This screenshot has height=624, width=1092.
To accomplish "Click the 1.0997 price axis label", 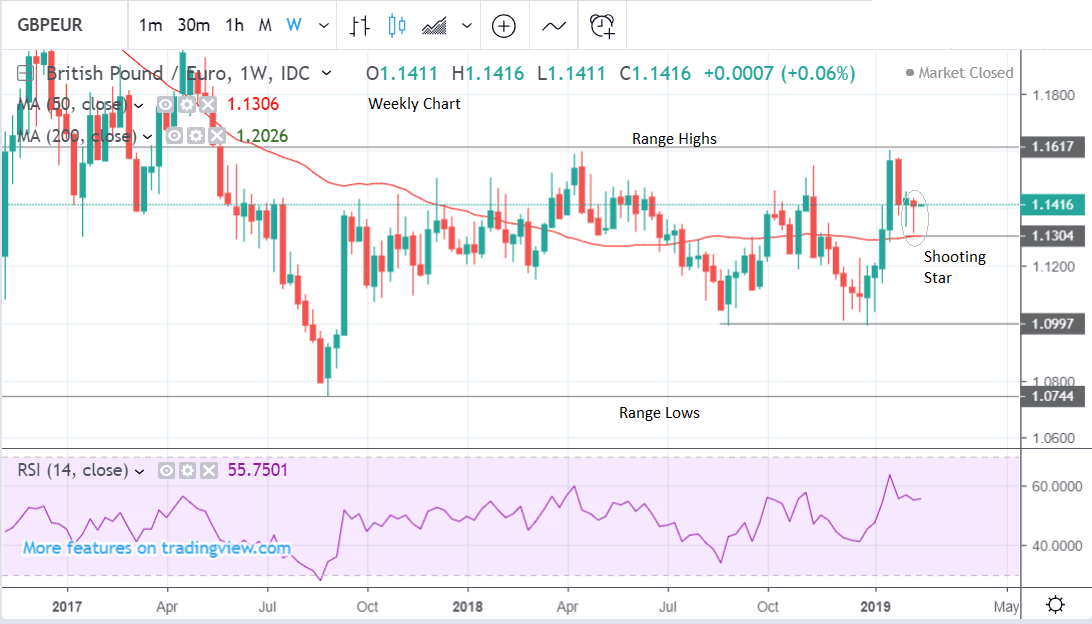I will [x=1052, y=324].
